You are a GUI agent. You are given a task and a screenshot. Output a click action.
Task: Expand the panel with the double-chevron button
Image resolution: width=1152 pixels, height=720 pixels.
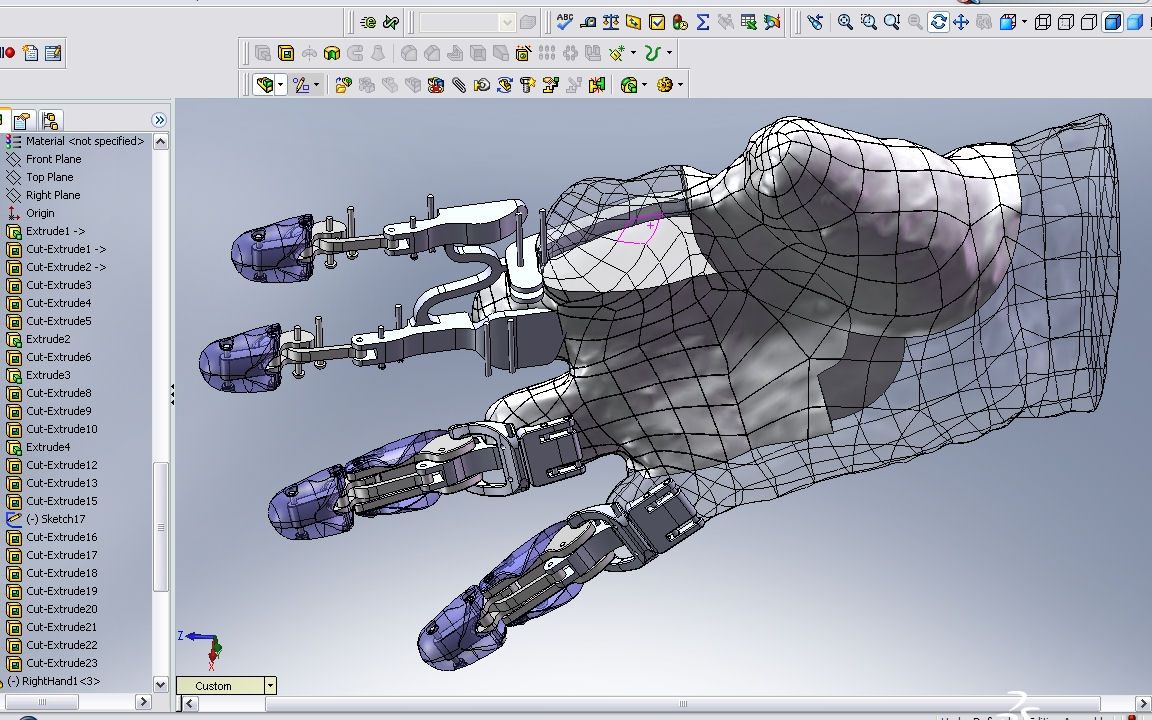coord(159,120)
